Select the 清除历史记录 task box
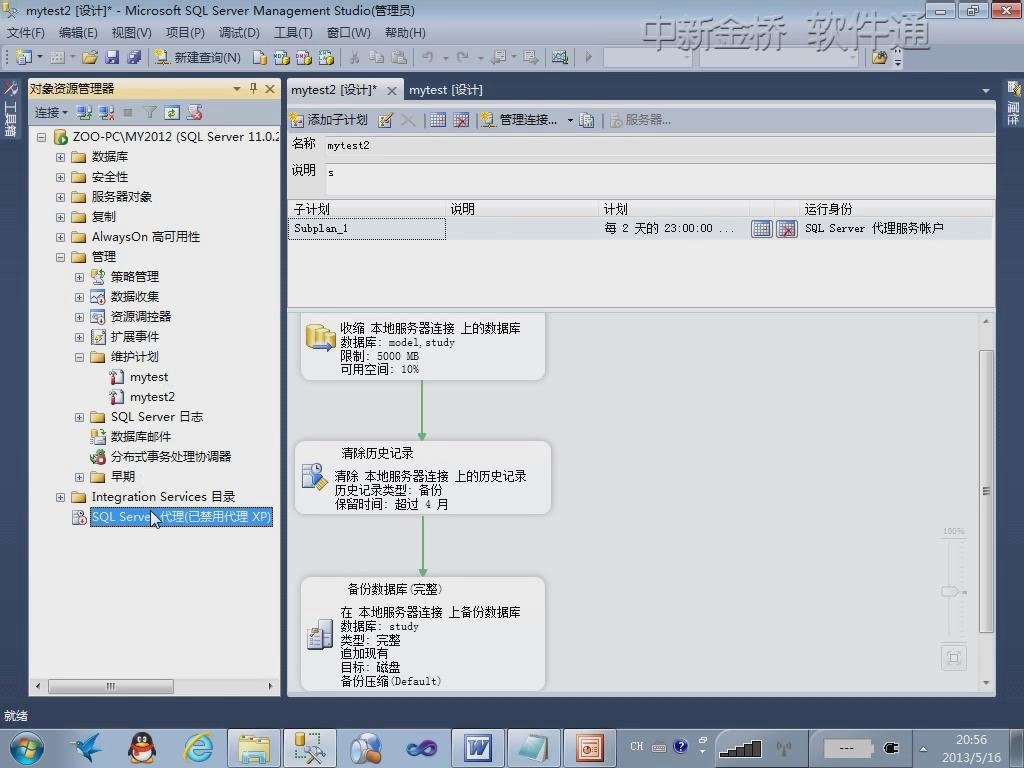The height and width of the screenshot is (768, 1024). coord(423,477)
